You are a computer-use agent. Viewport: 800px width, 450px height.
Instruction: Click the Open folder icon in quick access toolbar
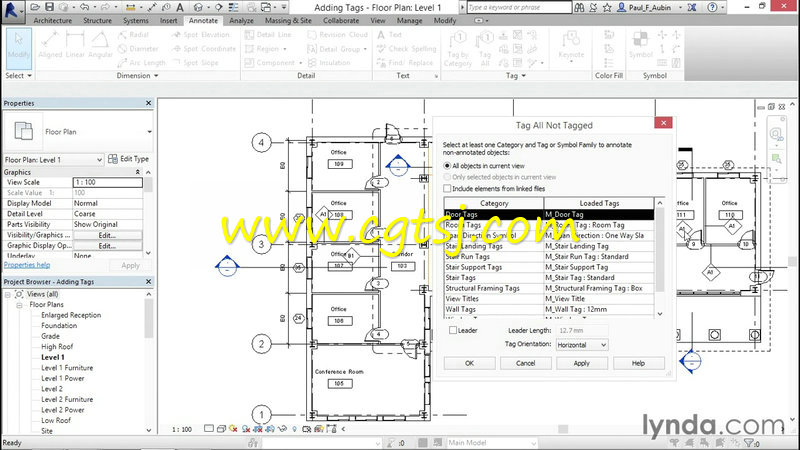click(x=35, y=7)
